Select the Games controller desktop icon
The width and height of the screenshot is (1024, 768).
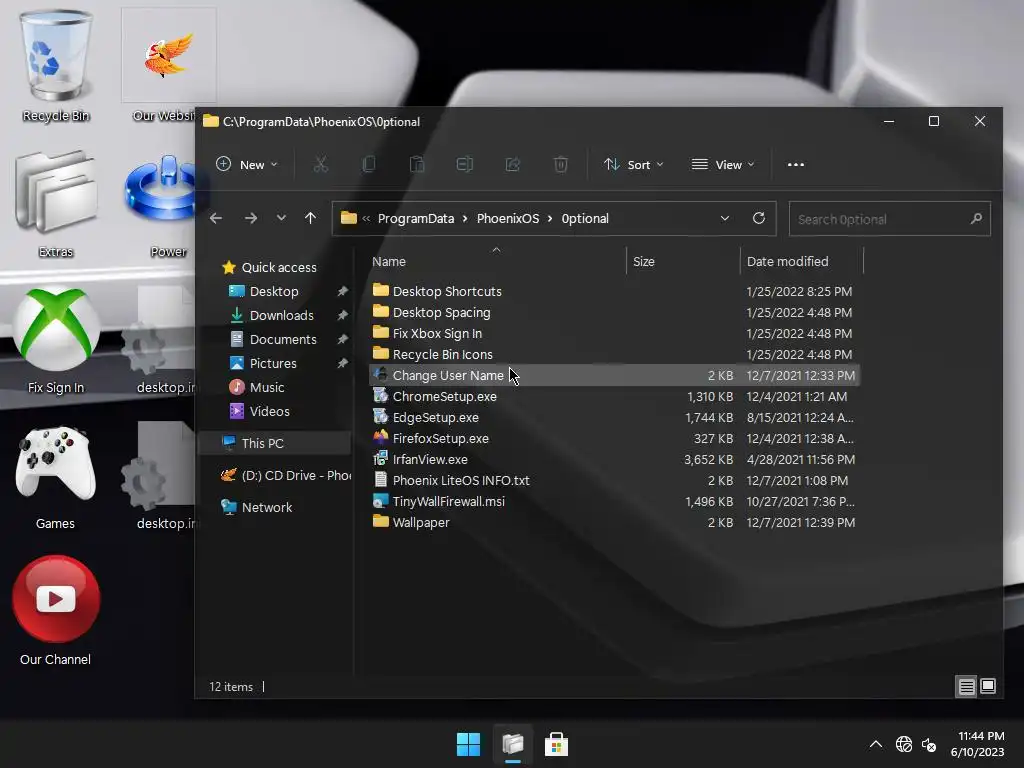[56, 477]
